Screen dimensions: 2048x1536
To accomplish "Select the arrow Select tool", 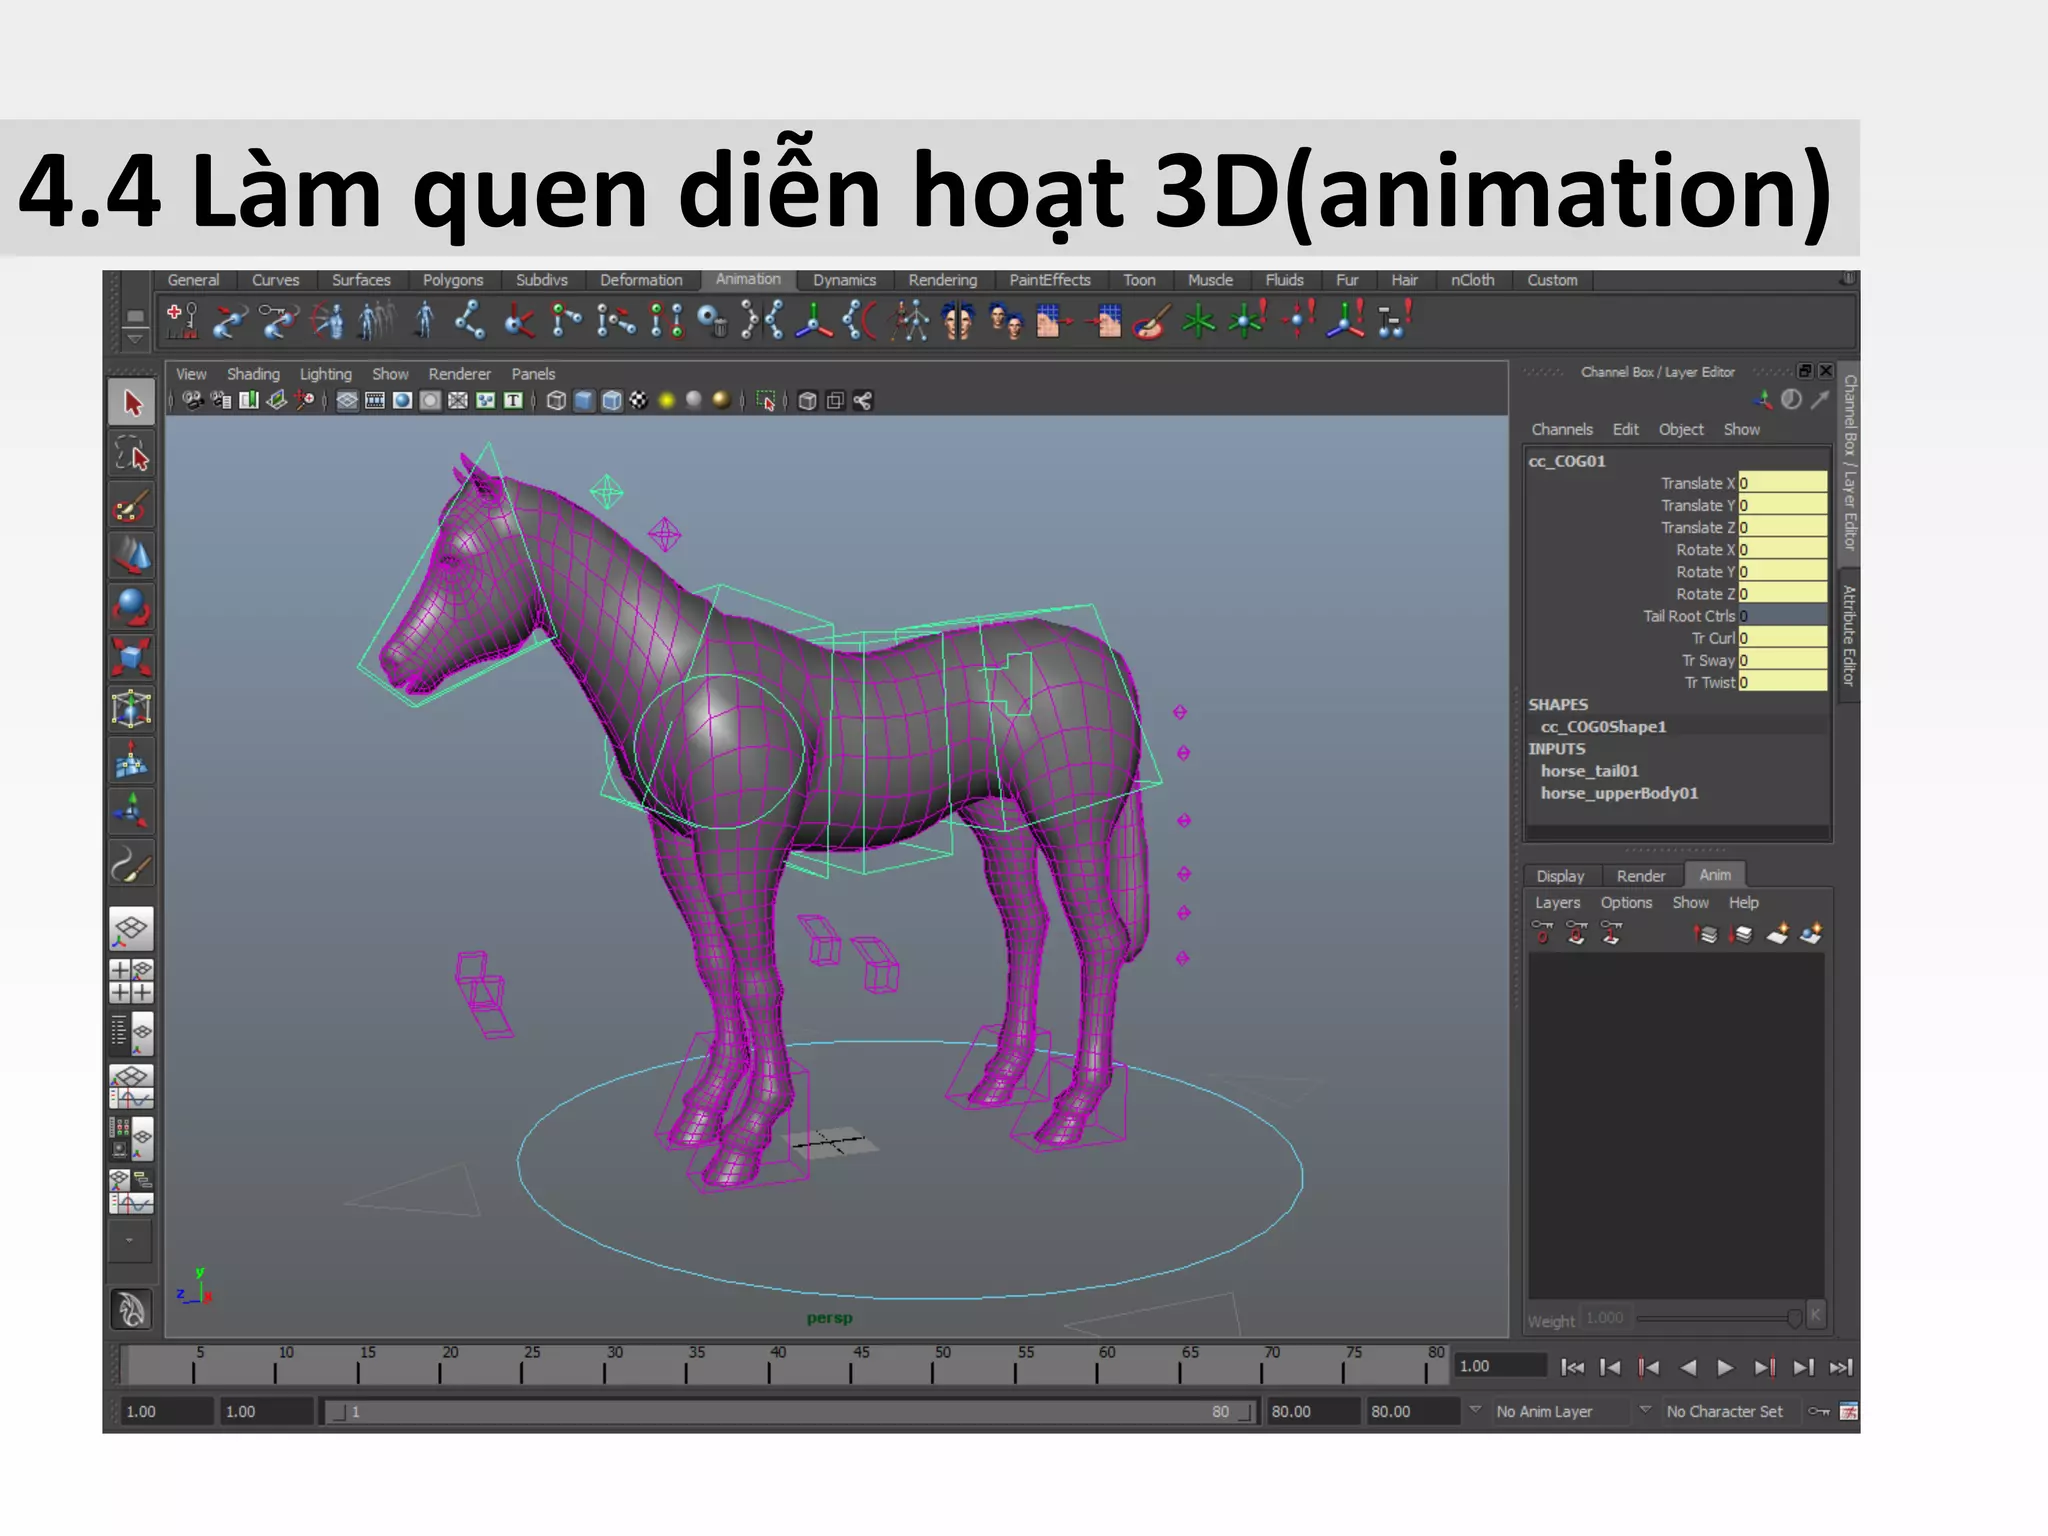I will (x=131, y=403).
